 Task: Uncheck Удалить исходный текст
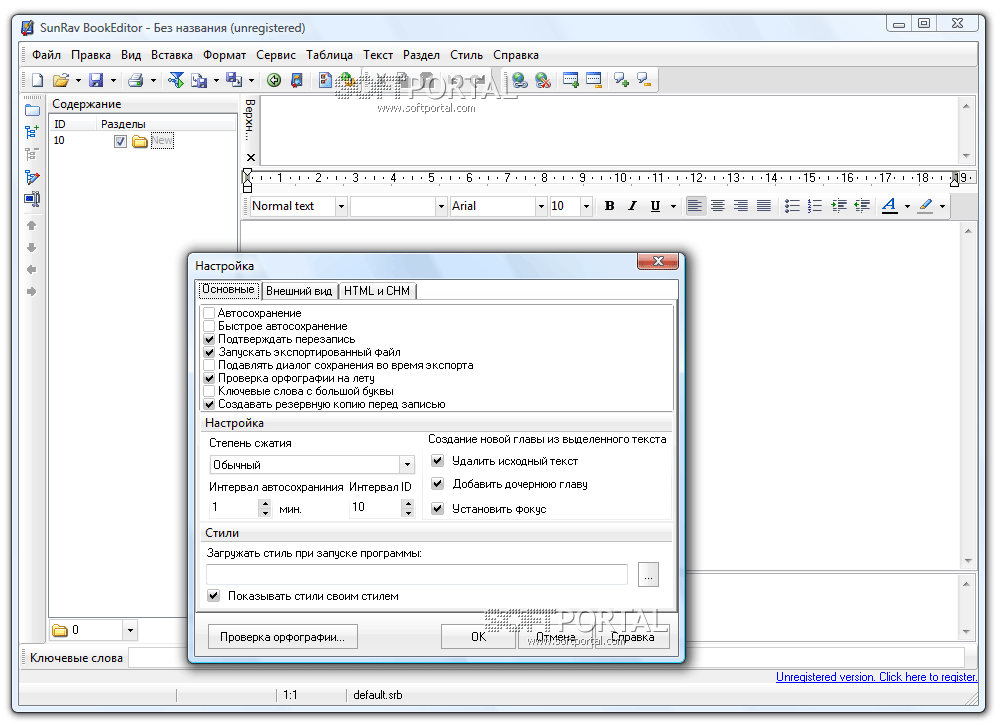[437, 461]
